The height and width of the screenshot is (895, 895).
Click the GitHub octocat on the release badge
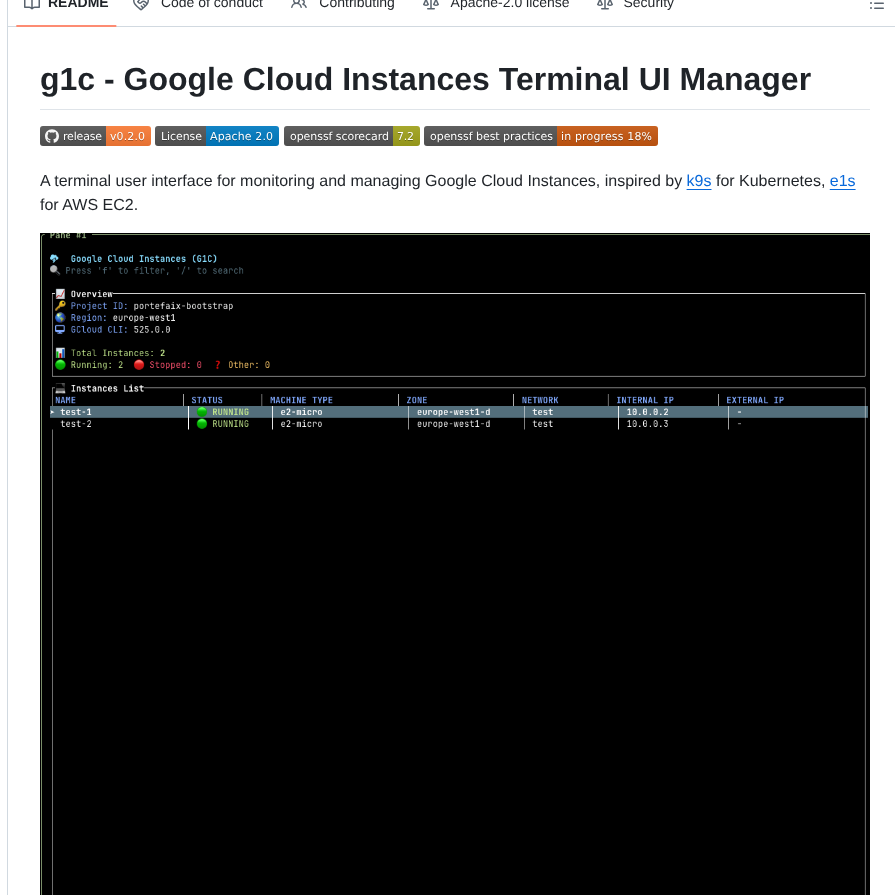click(x=50, y=136)
